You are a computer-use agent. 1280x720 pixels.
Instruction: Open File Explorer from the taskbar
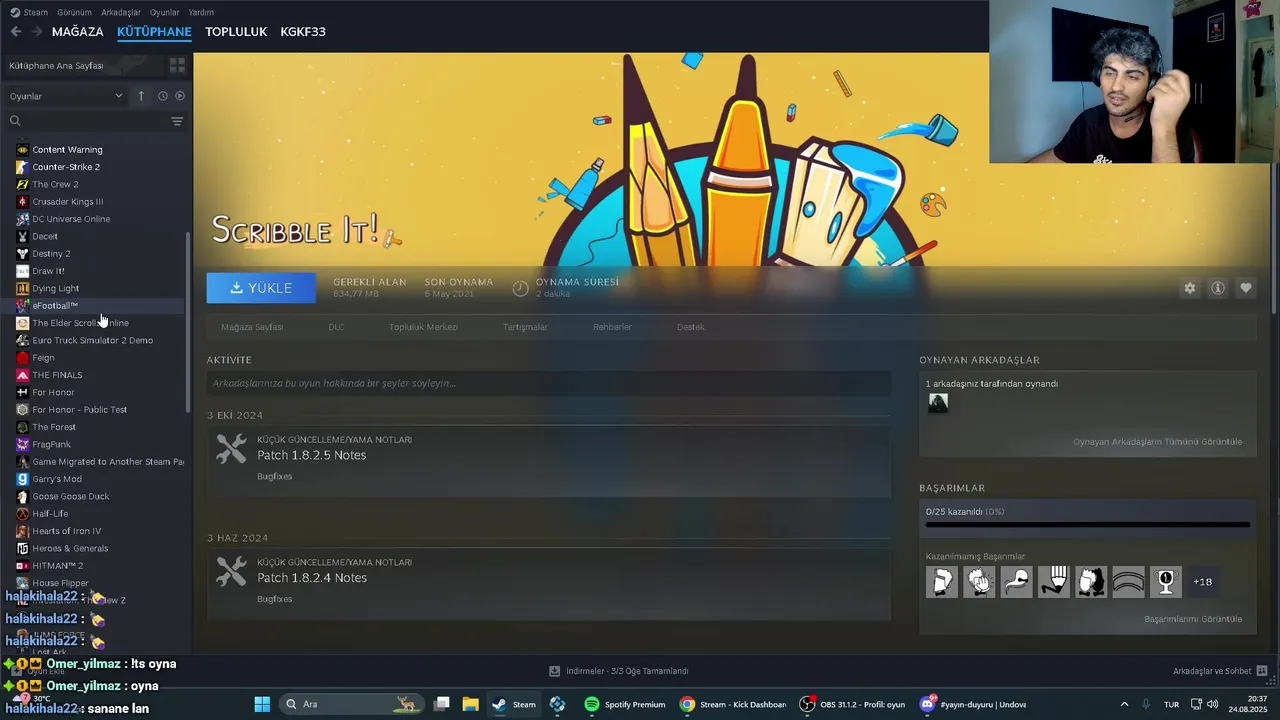(x=470, y=704)
